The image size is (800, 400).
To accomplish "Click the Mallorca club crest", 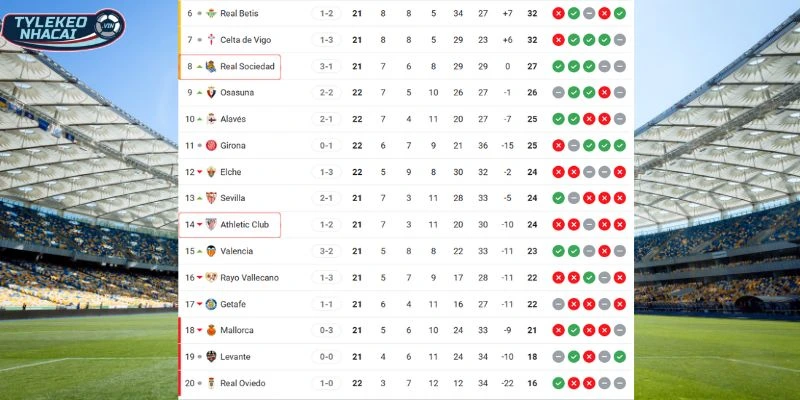I will pyautogui.click(x=211, y=330).
